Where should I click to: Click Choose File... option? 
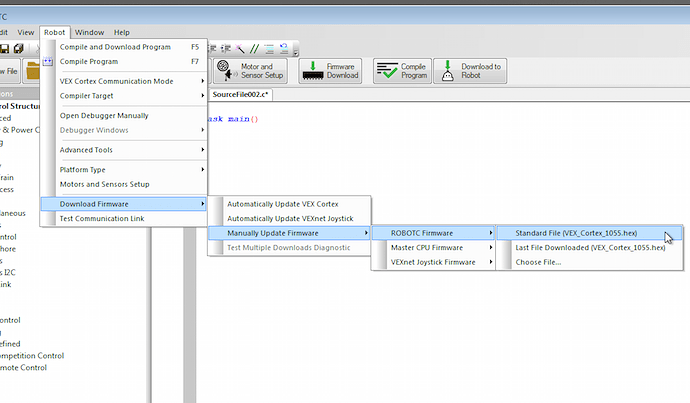pos(590,262)
